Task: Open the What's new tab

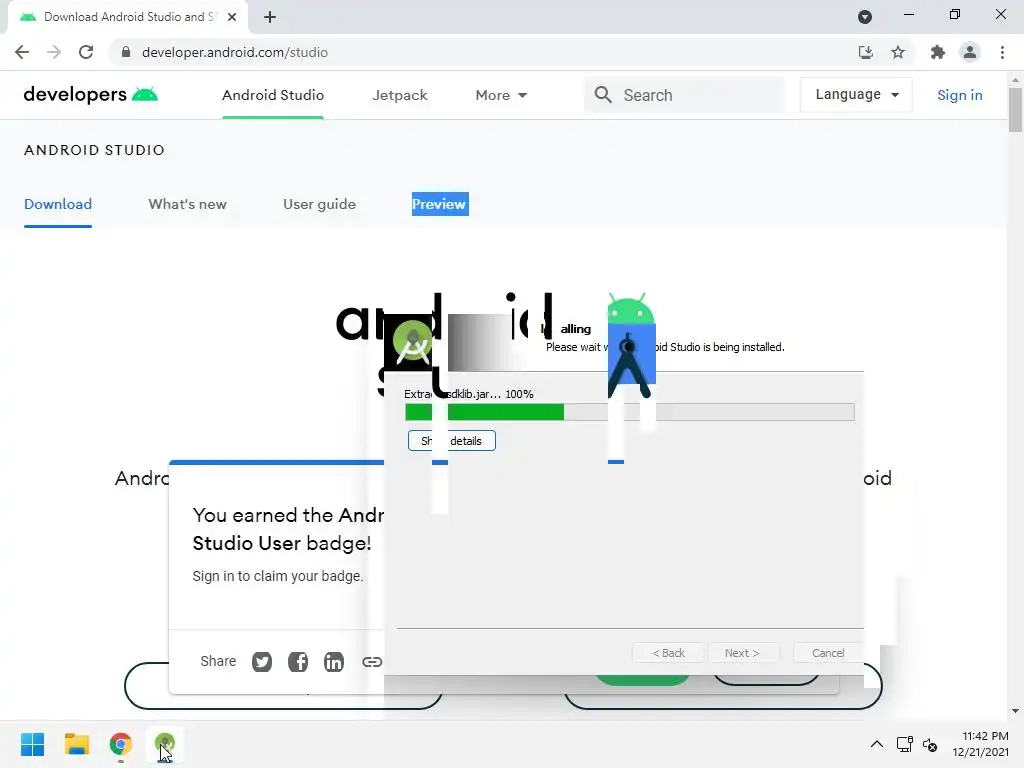Action: [187, 204]
